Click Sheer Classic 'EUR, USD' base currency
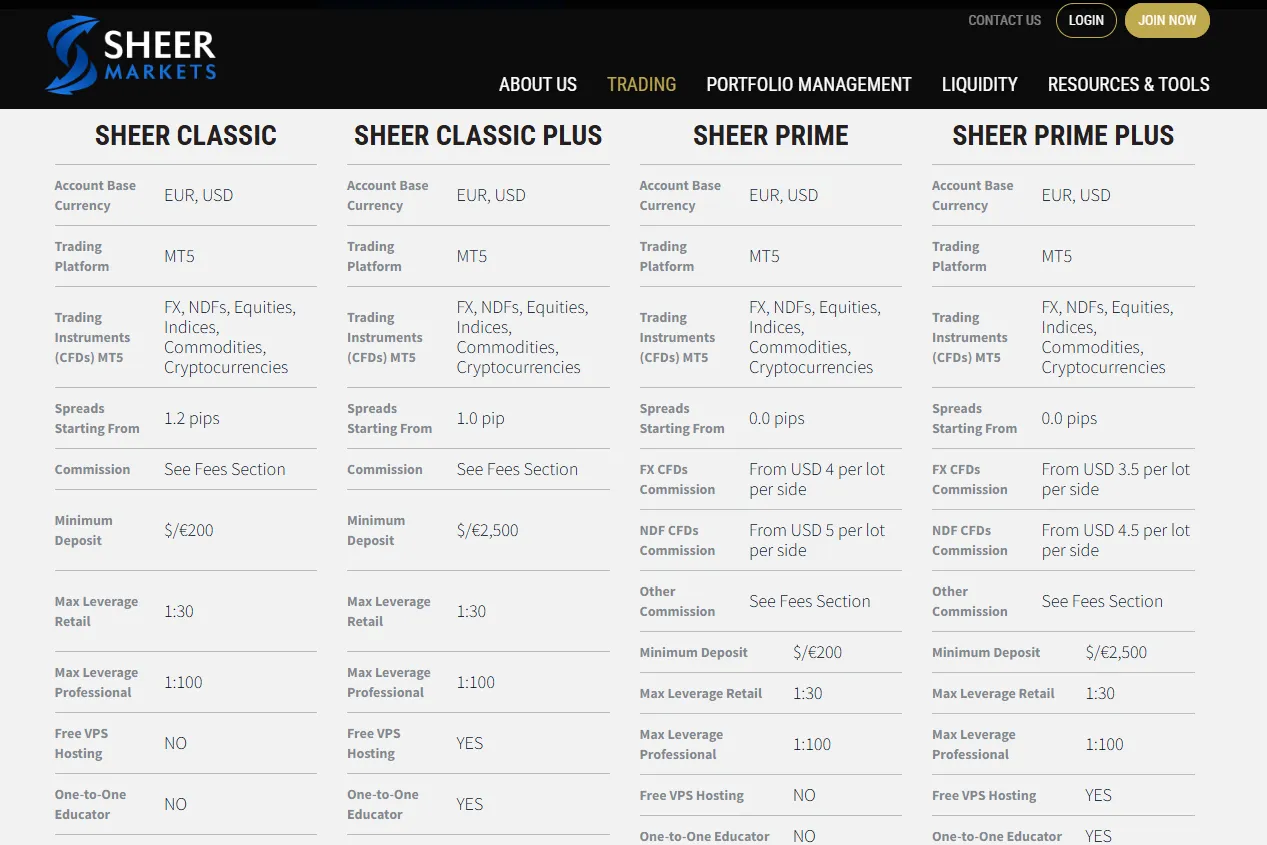 [x=199, y=195]
